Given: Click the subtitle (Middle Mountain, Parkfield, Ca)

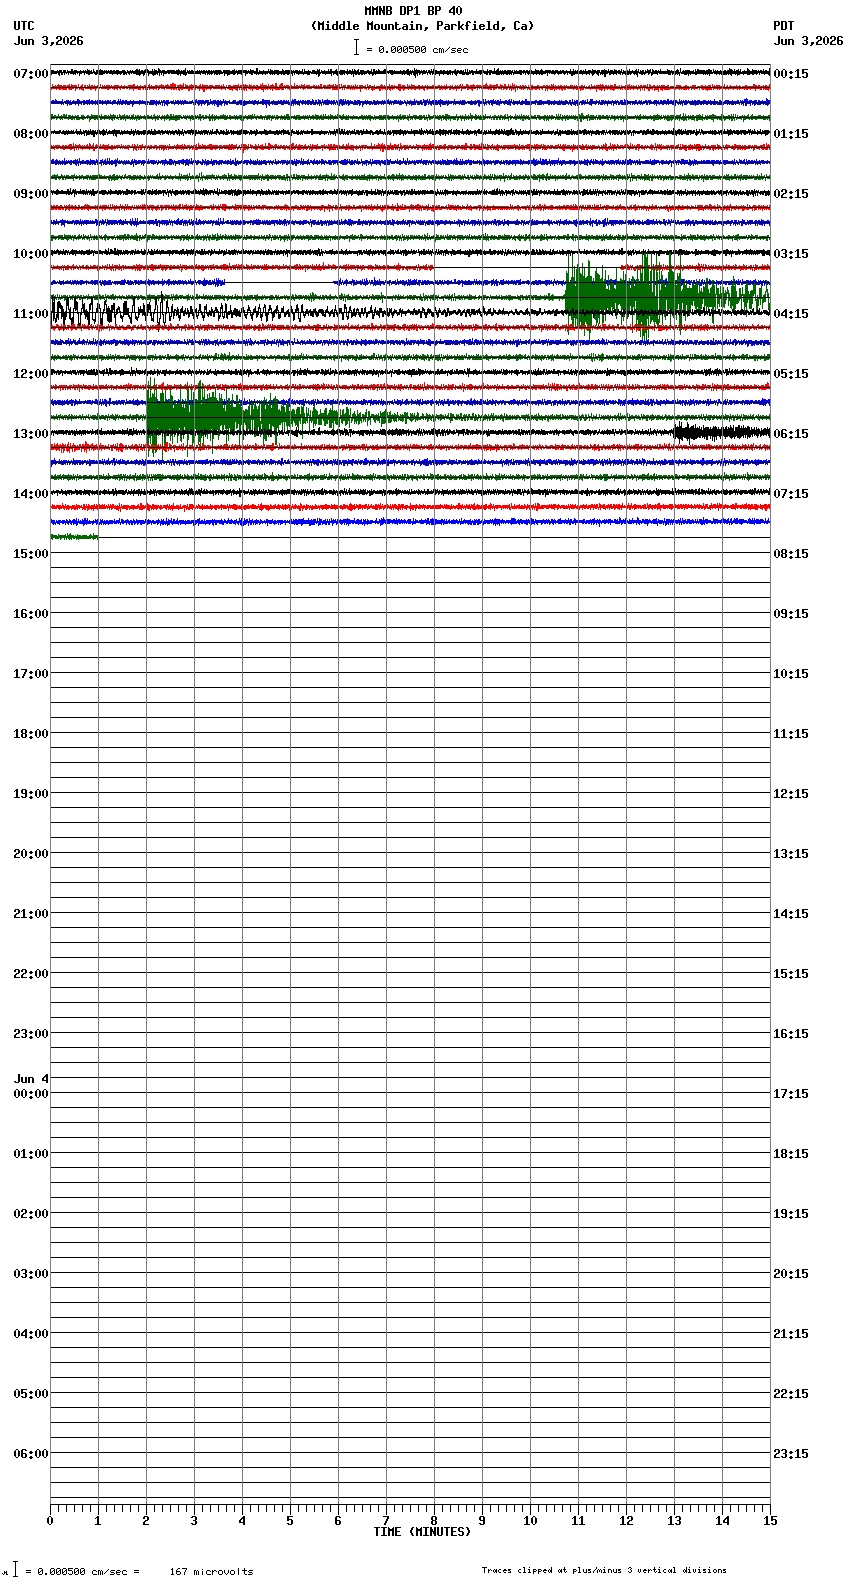Looking at the screenshot, I should tap(423, 26).
